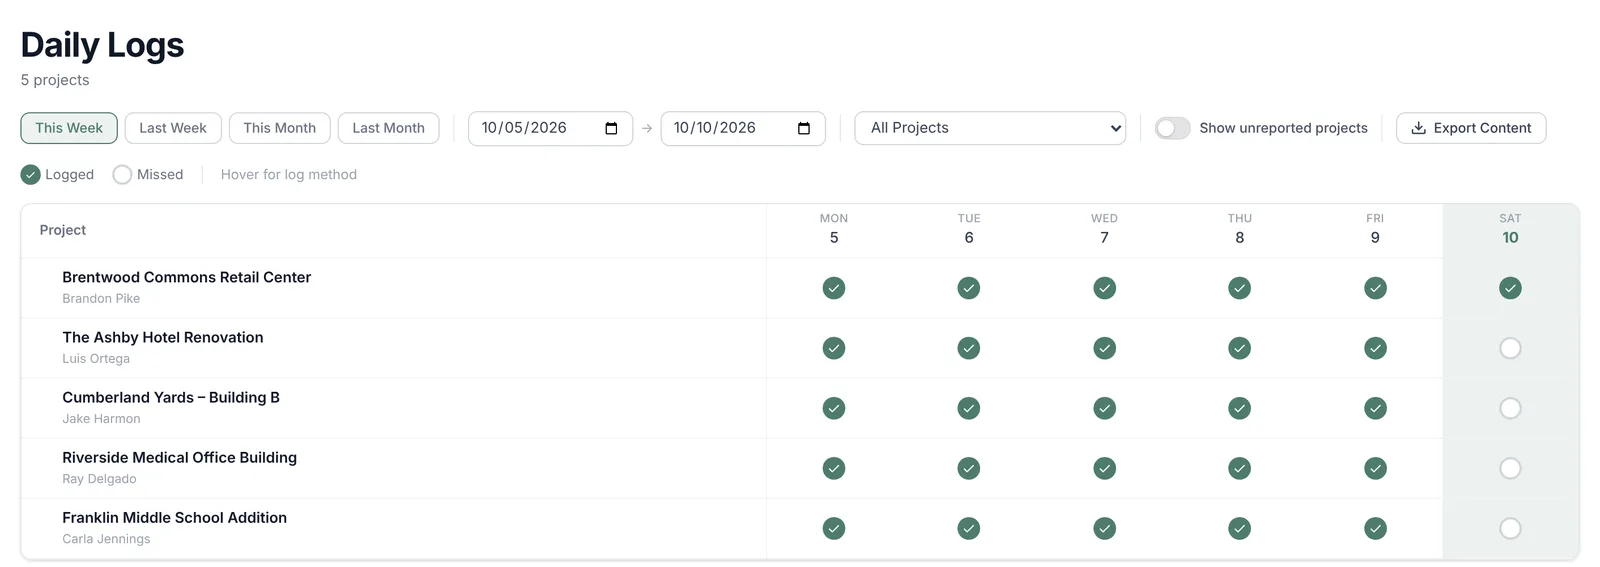
Task: Click Brentwood Commons Friday logged checkmark
Action: 1375,288
